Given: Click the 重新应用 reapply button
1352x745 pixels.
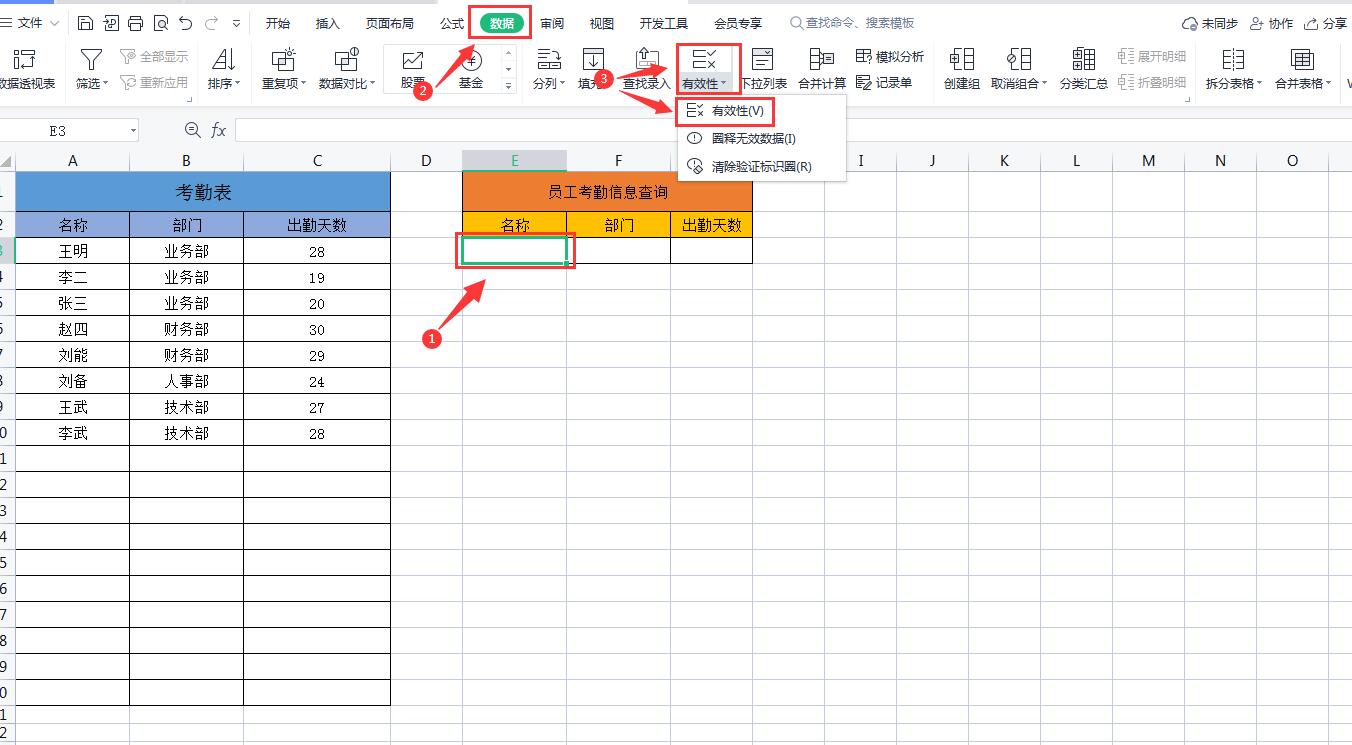Looking at the screenshot, I should [154, 83].
